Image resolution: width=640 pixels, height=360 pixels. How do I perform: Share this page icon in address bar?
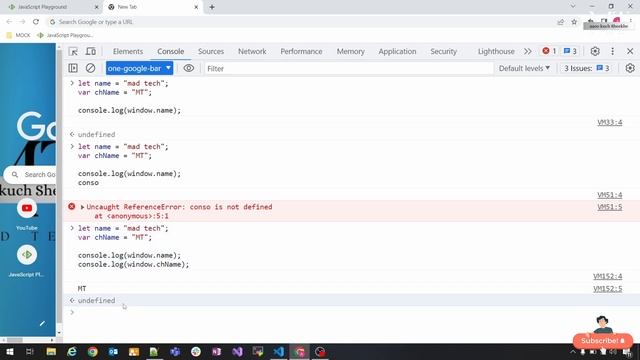[x=560, y=22]
